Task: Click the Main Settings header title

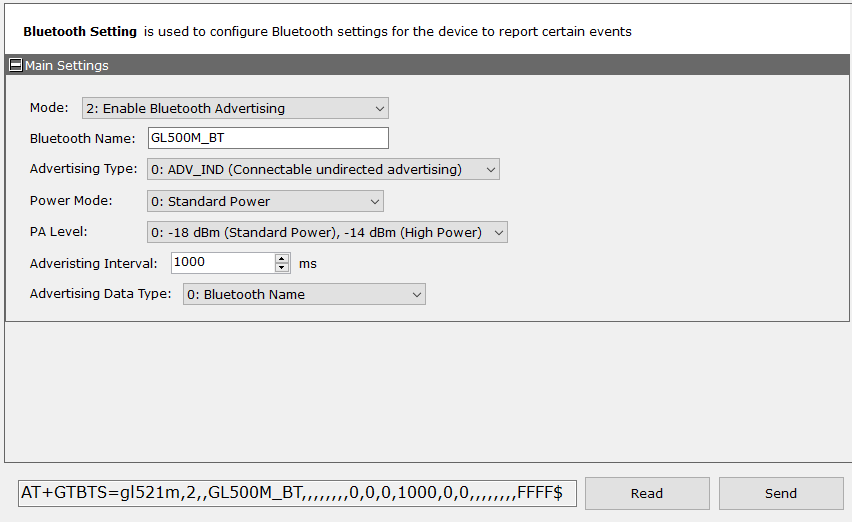Action: (67, 66)
